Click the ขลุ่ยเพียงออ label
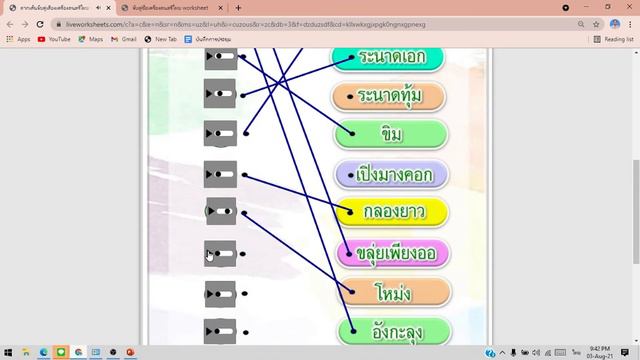The width and height of the screenshot is (640, 360). [393, 253]
